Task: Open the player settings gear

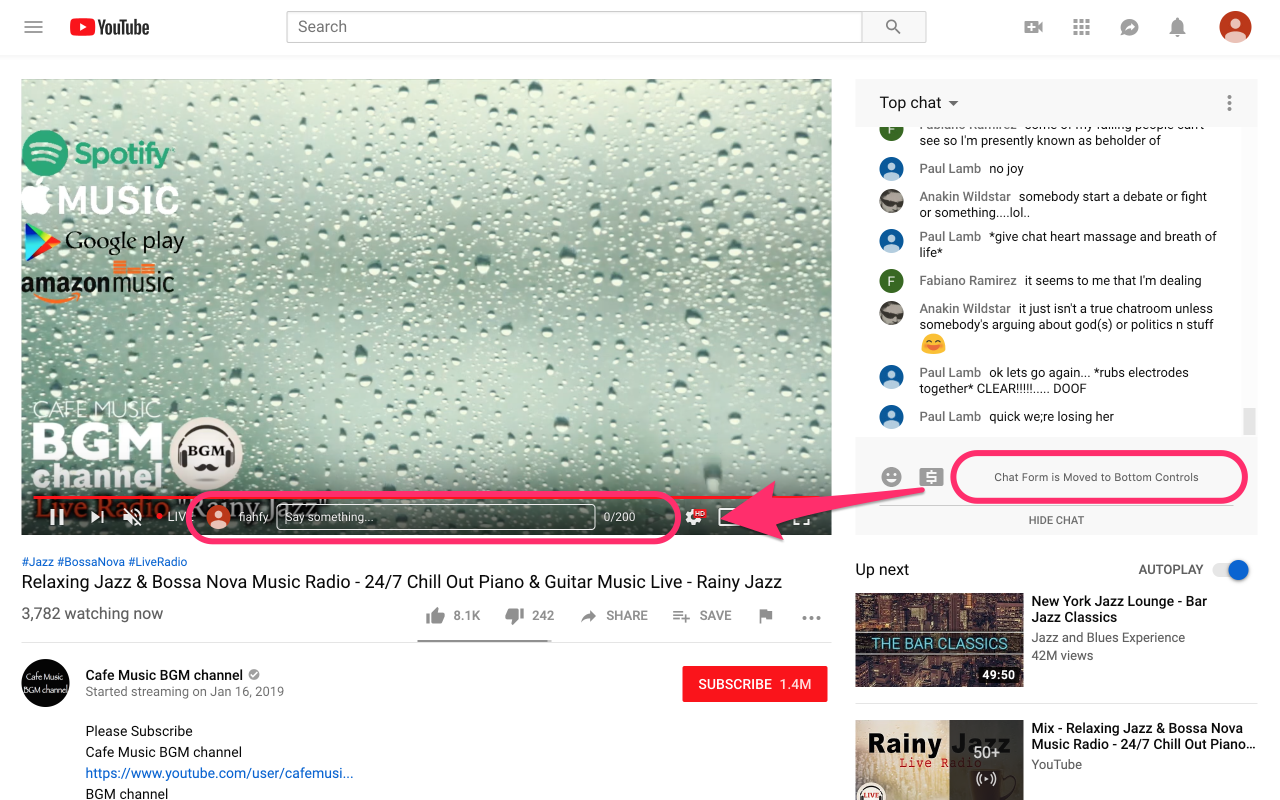Action: 694,516
